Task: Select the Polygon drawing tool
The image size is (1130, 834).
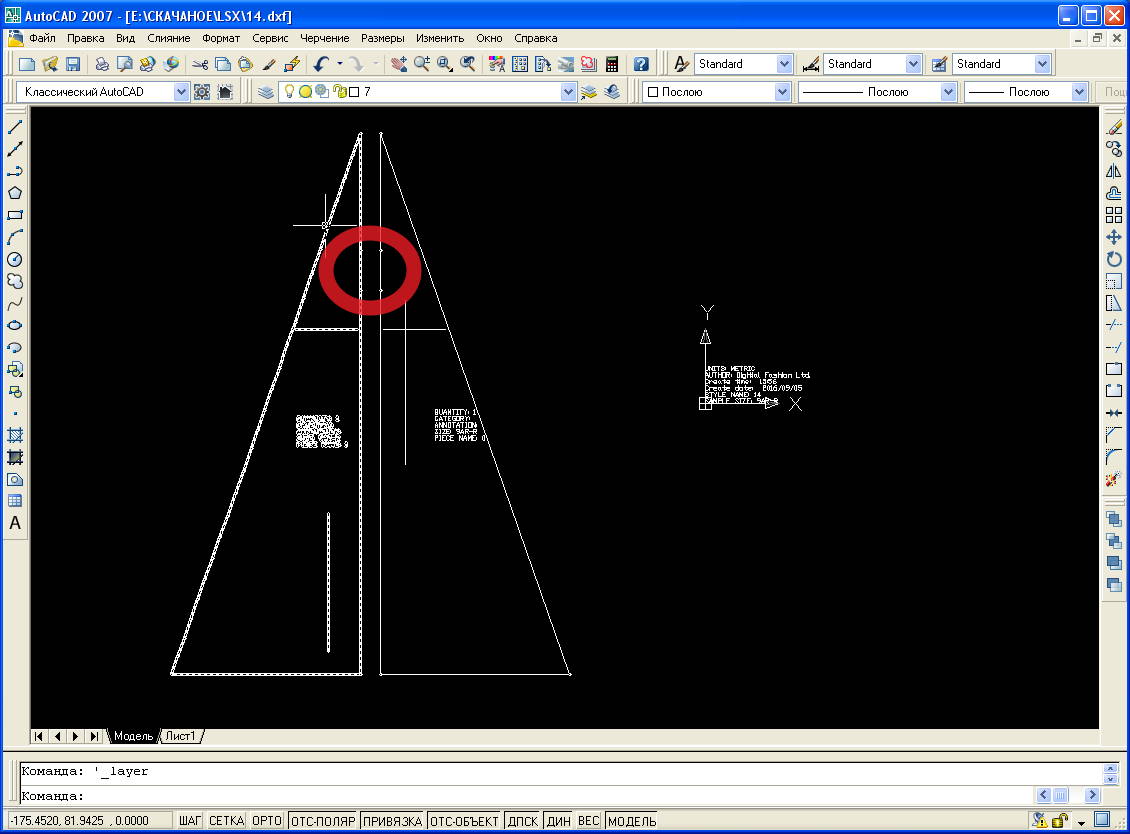Action: coord(15,193)
